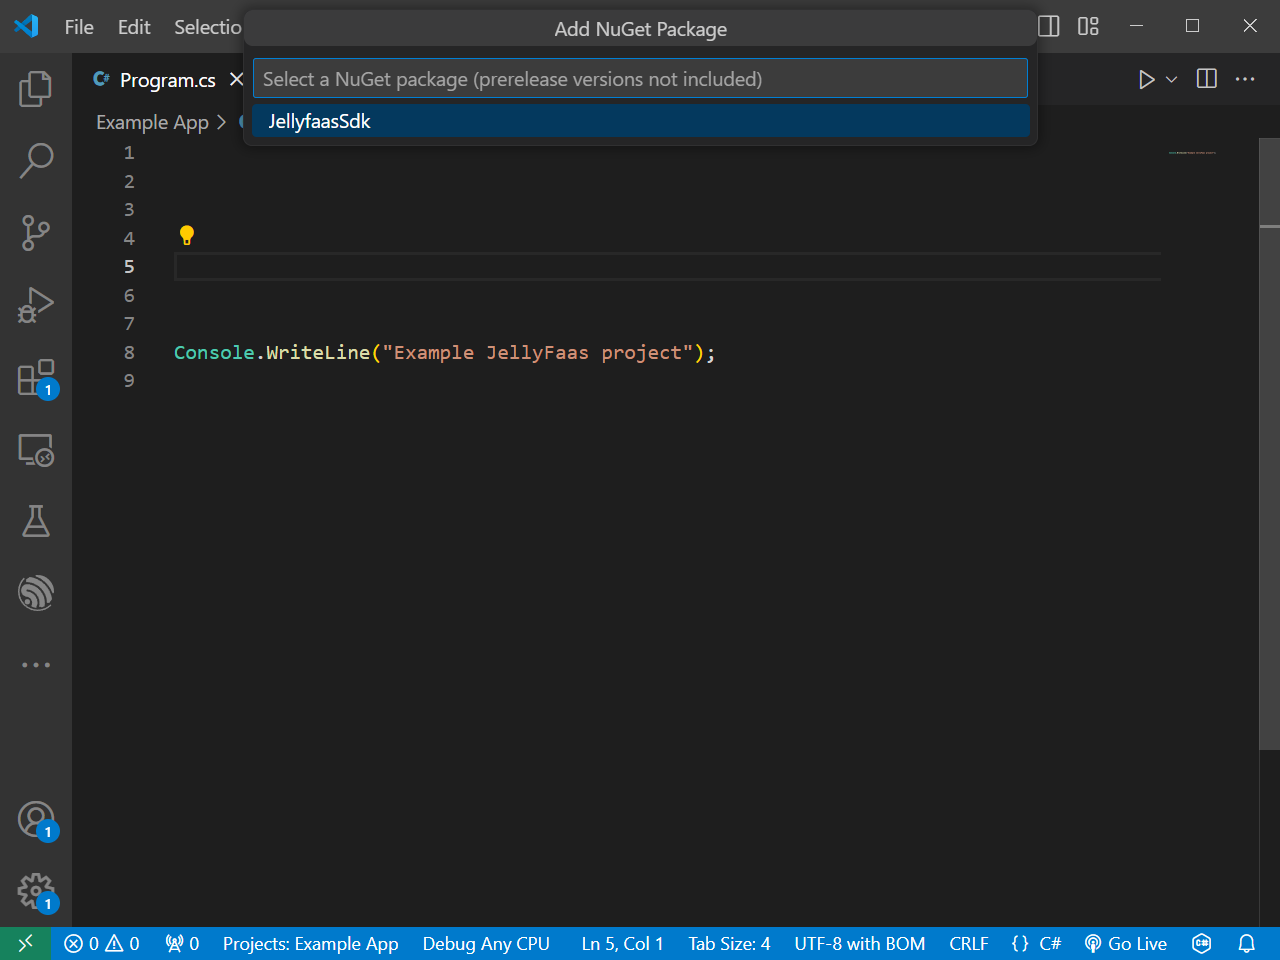
Task: Run the C# program with play button
Action: 1146,79
